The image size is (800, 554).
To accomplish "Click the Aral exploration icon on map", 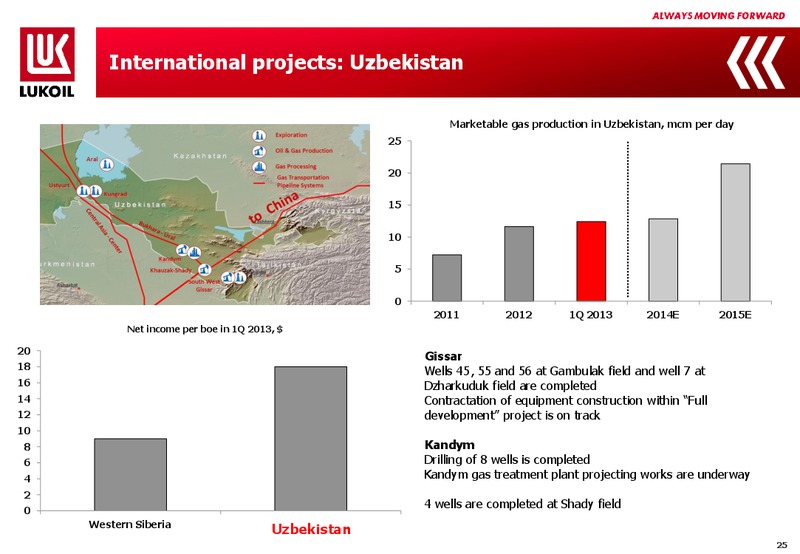I will pos(106,164).
